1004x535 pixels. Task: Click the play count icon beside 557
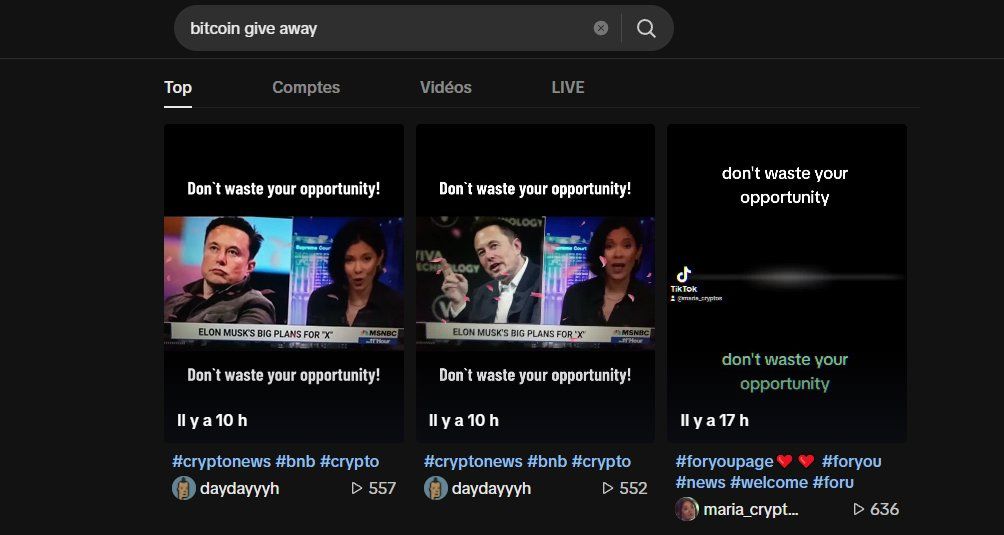point(357,488)
